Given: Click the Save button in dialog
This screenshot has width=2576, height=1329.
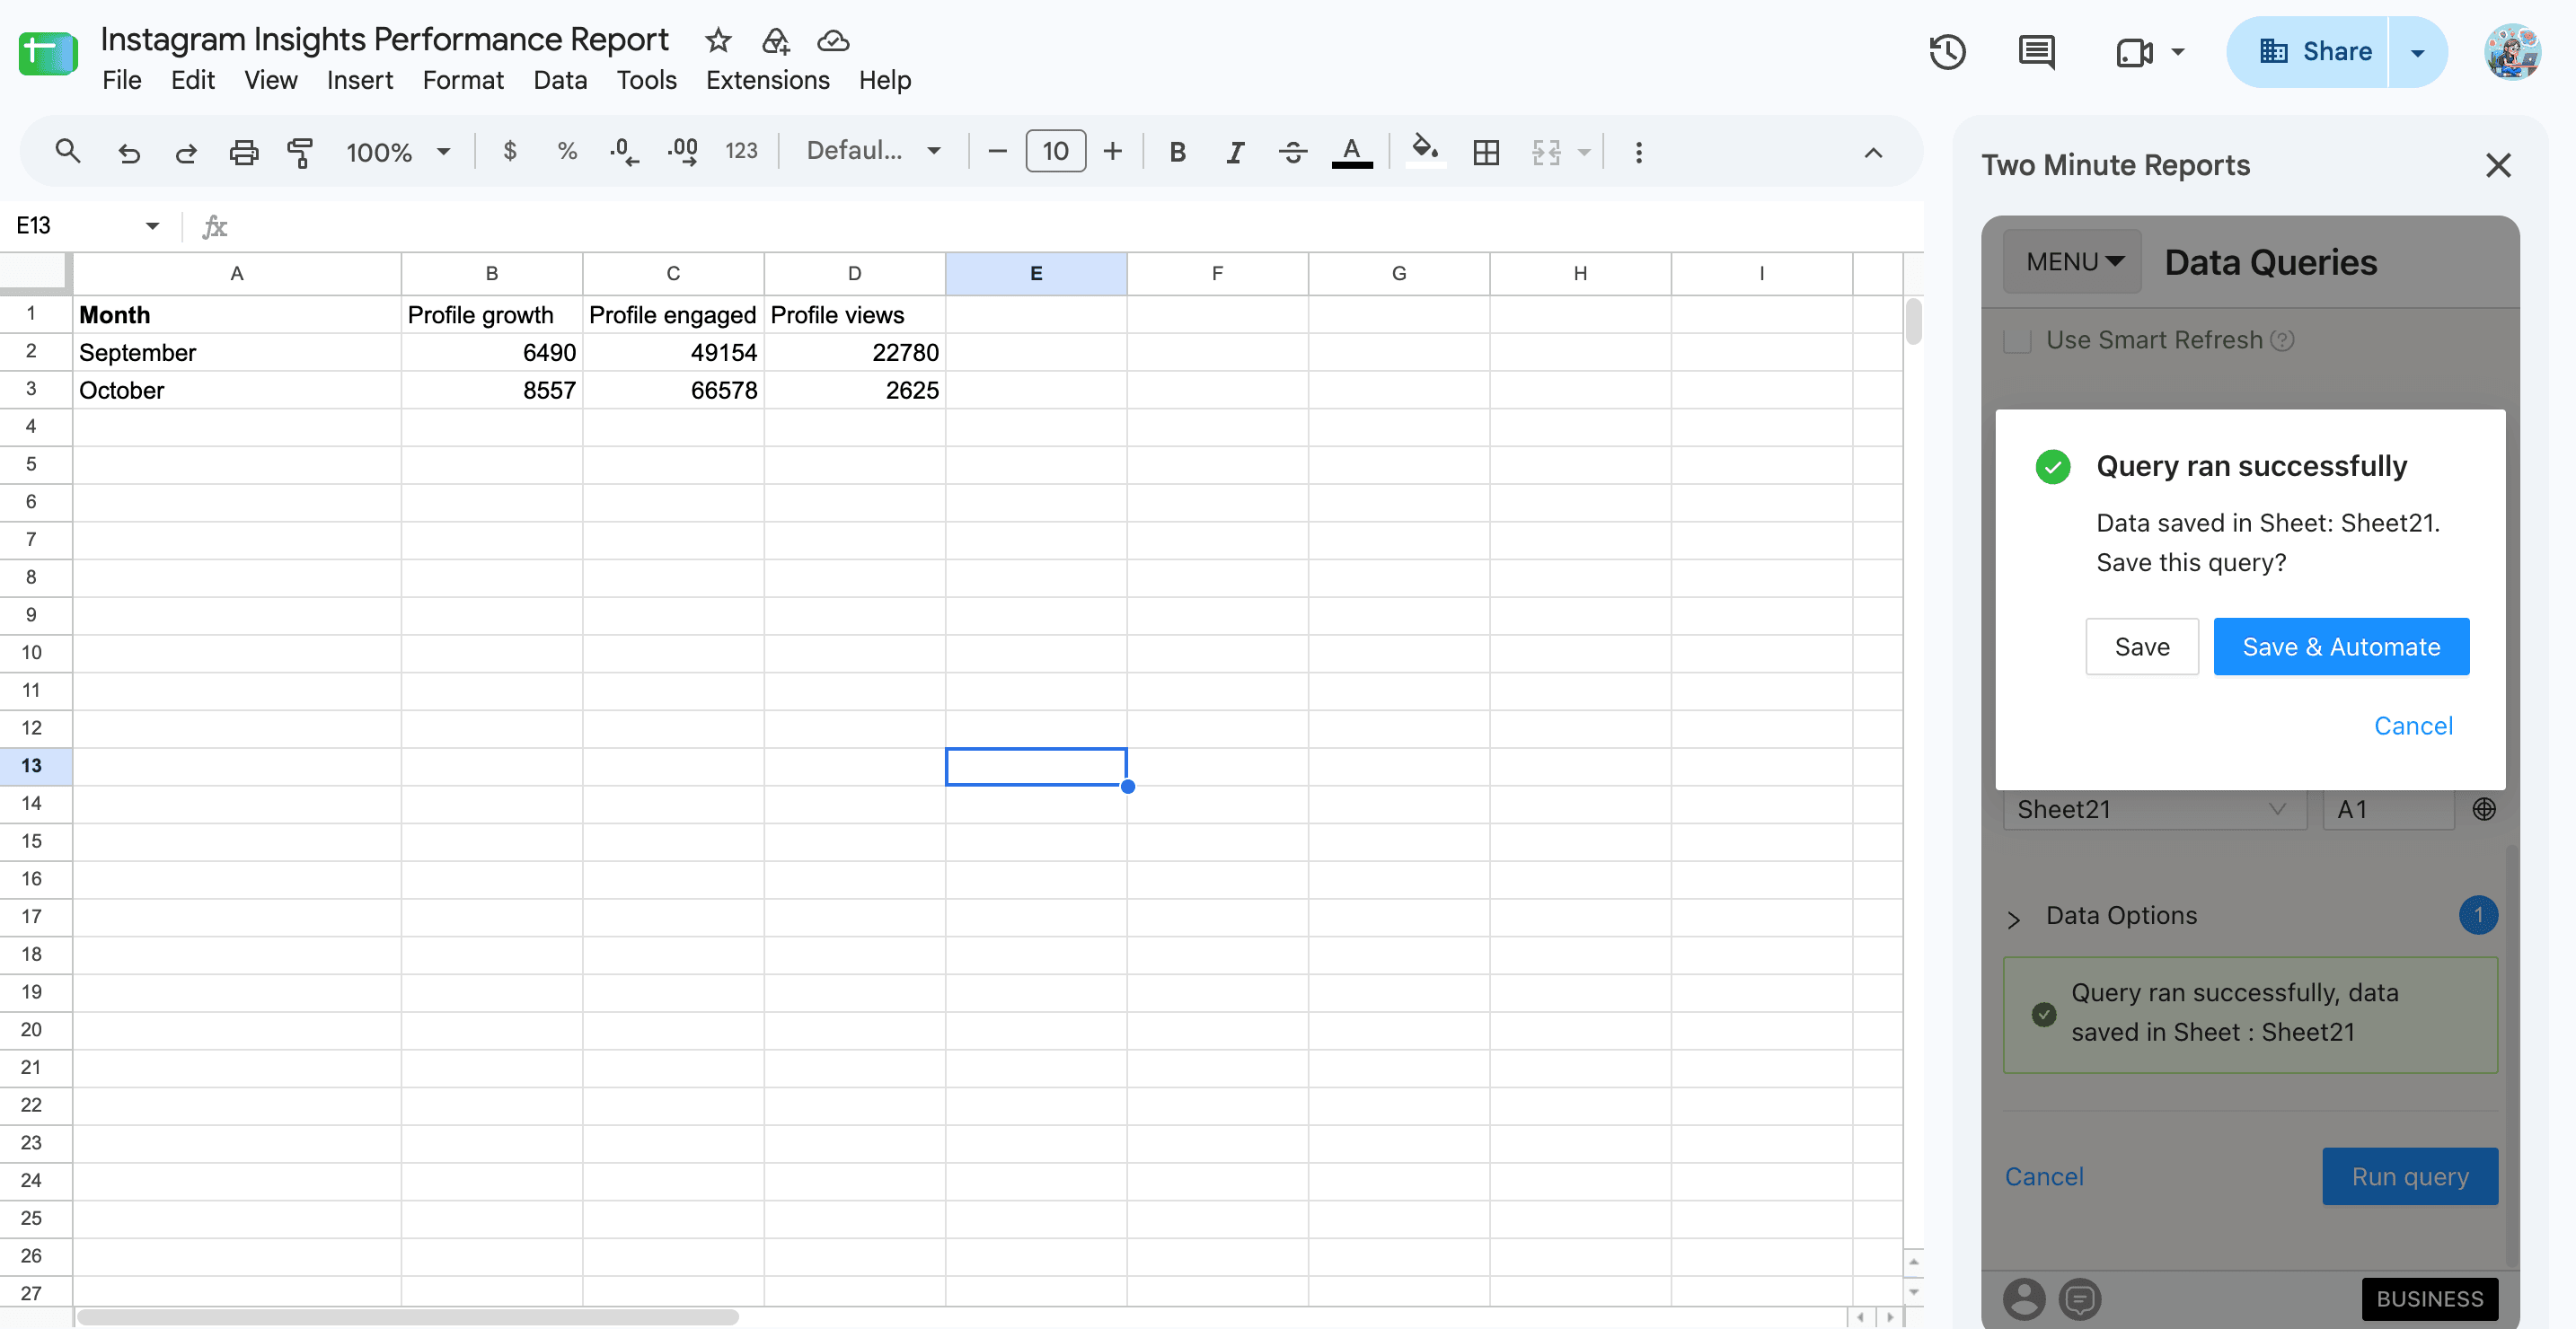Looking at the screenshot, I should coord(2142,647).
